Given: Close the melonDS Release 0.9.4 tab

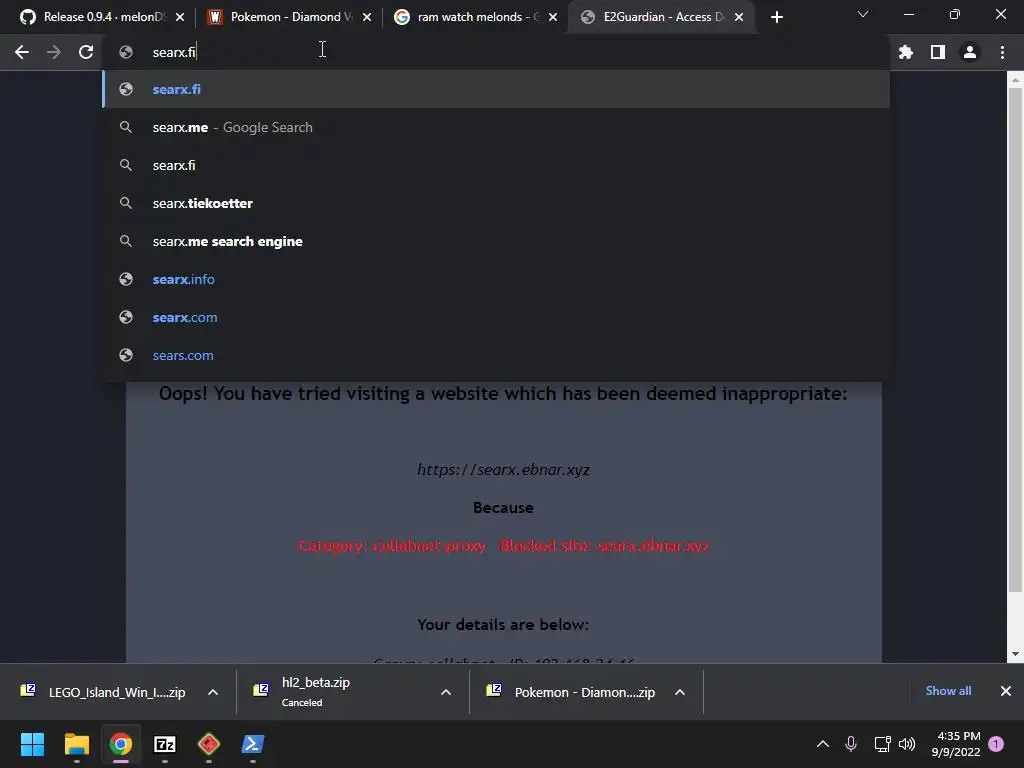Looking at the screenshot, I should coord(180,18).
